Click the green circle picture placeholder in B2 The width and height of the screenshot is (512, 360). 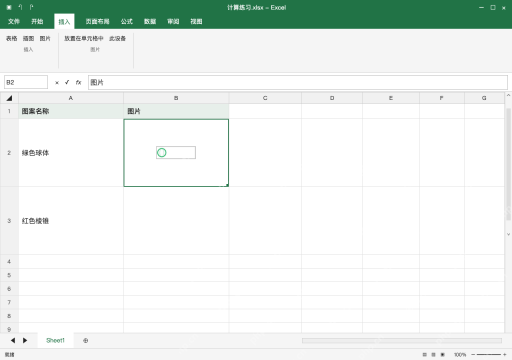pyautogui.click(x=162, y=153)
